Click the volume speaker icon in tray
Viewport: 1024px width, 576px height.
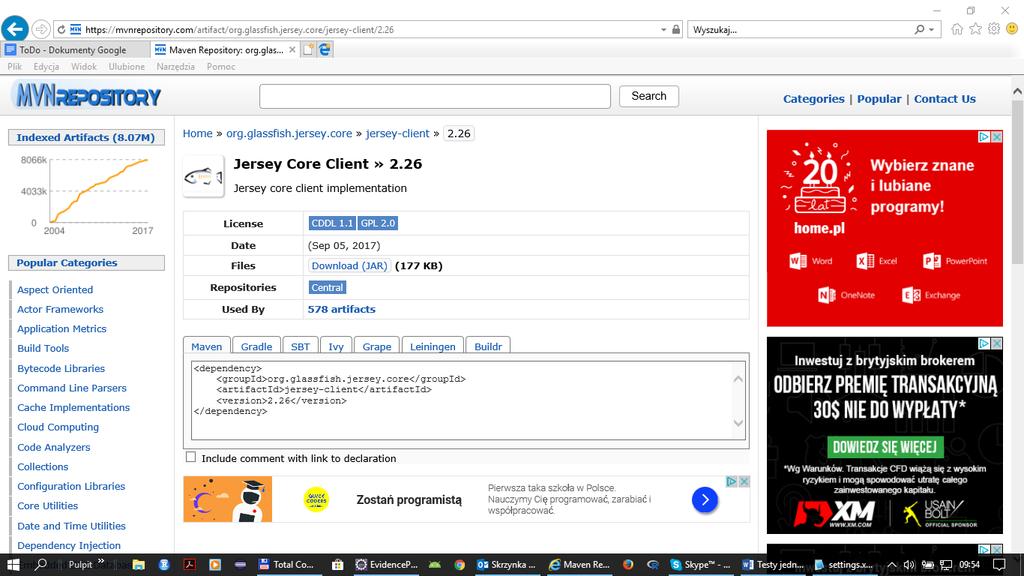click(x=909, y=565)
